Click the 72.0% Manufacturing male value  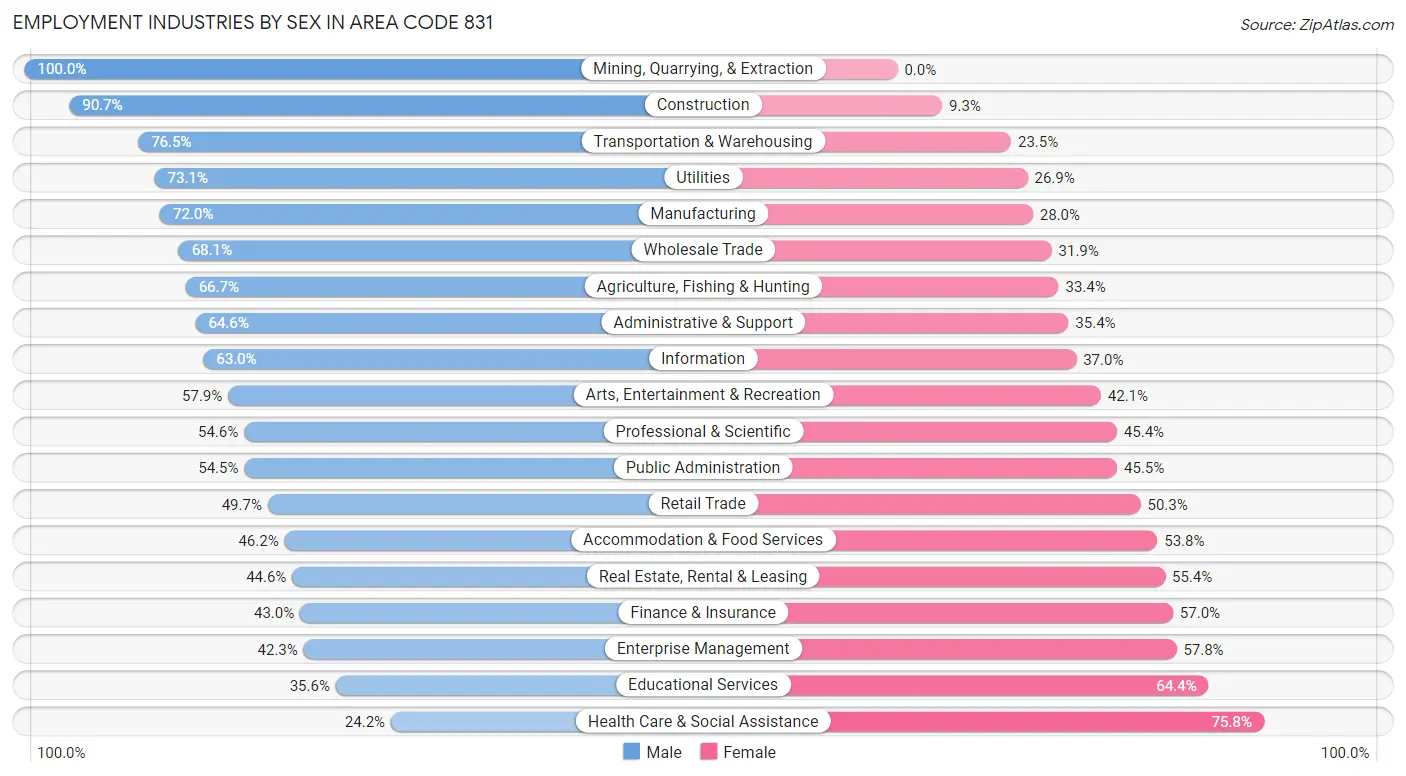click(x=193, y=214)
